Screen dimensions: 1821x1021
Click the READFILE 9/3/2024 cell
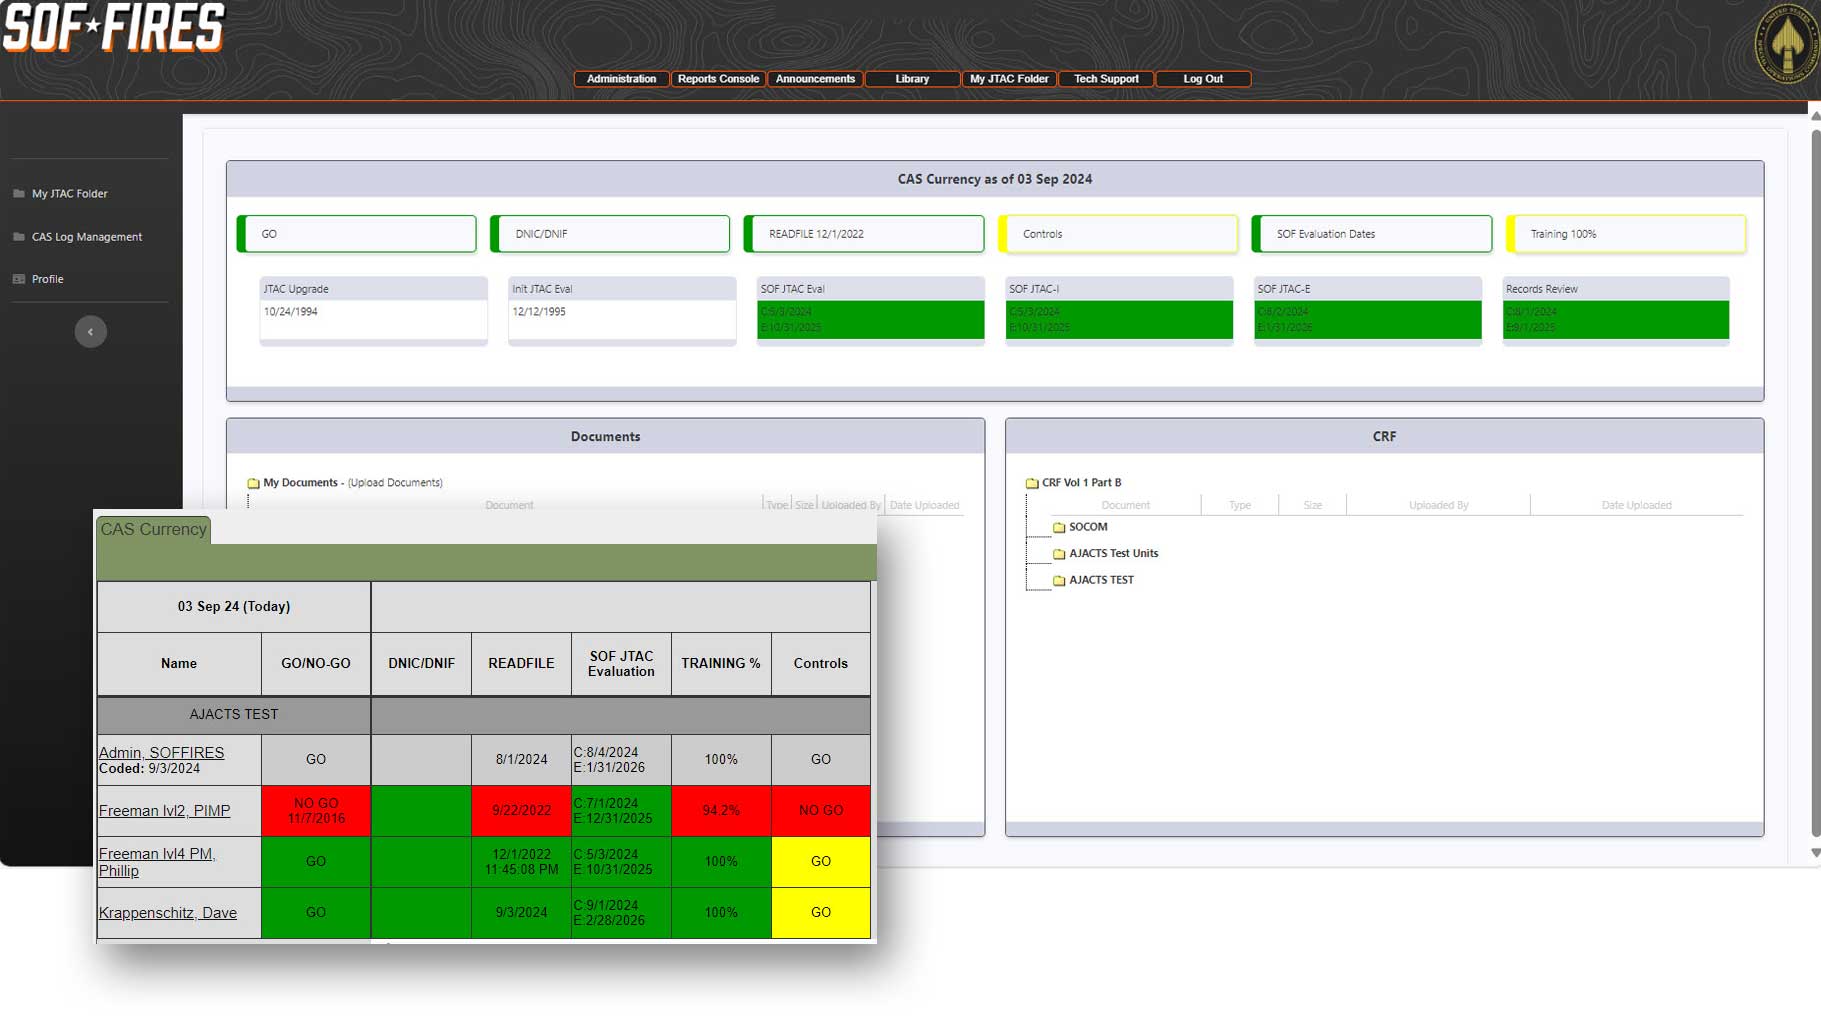point(521,913)
